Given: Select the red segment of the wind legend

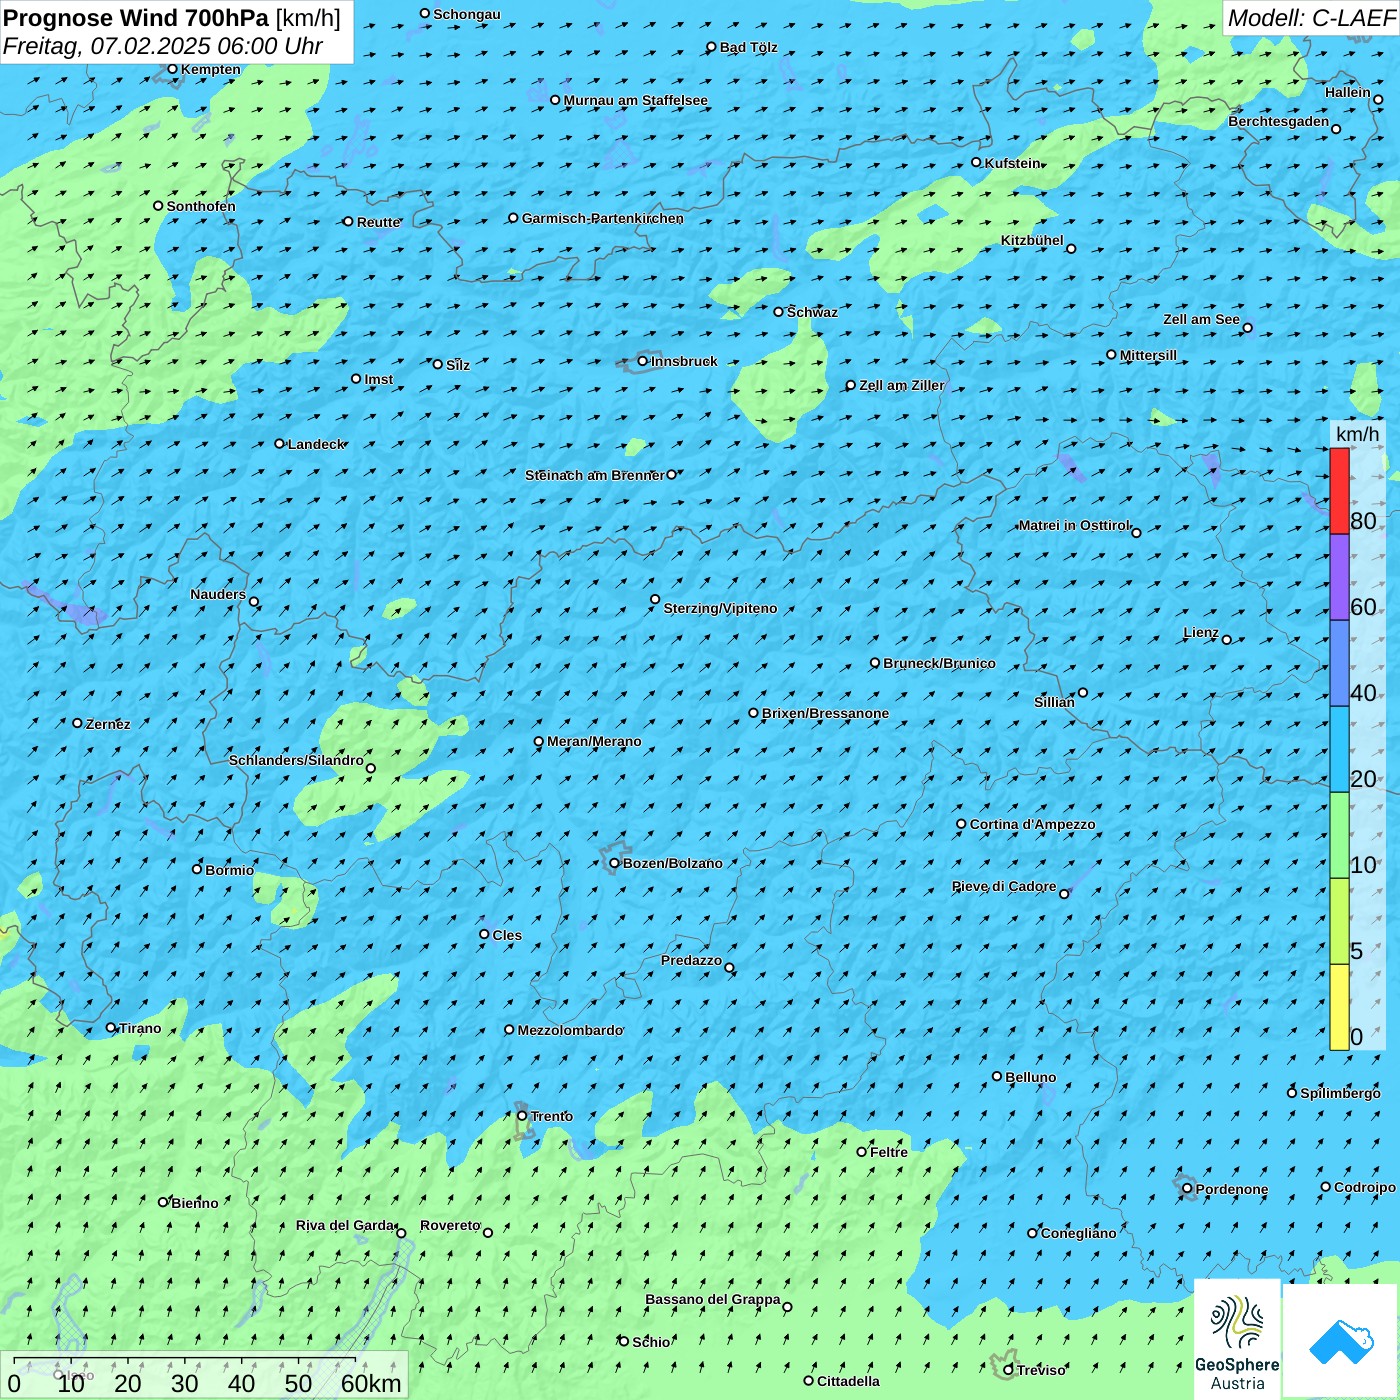Looking at the screenshot, I should [x=1339, y=491].
